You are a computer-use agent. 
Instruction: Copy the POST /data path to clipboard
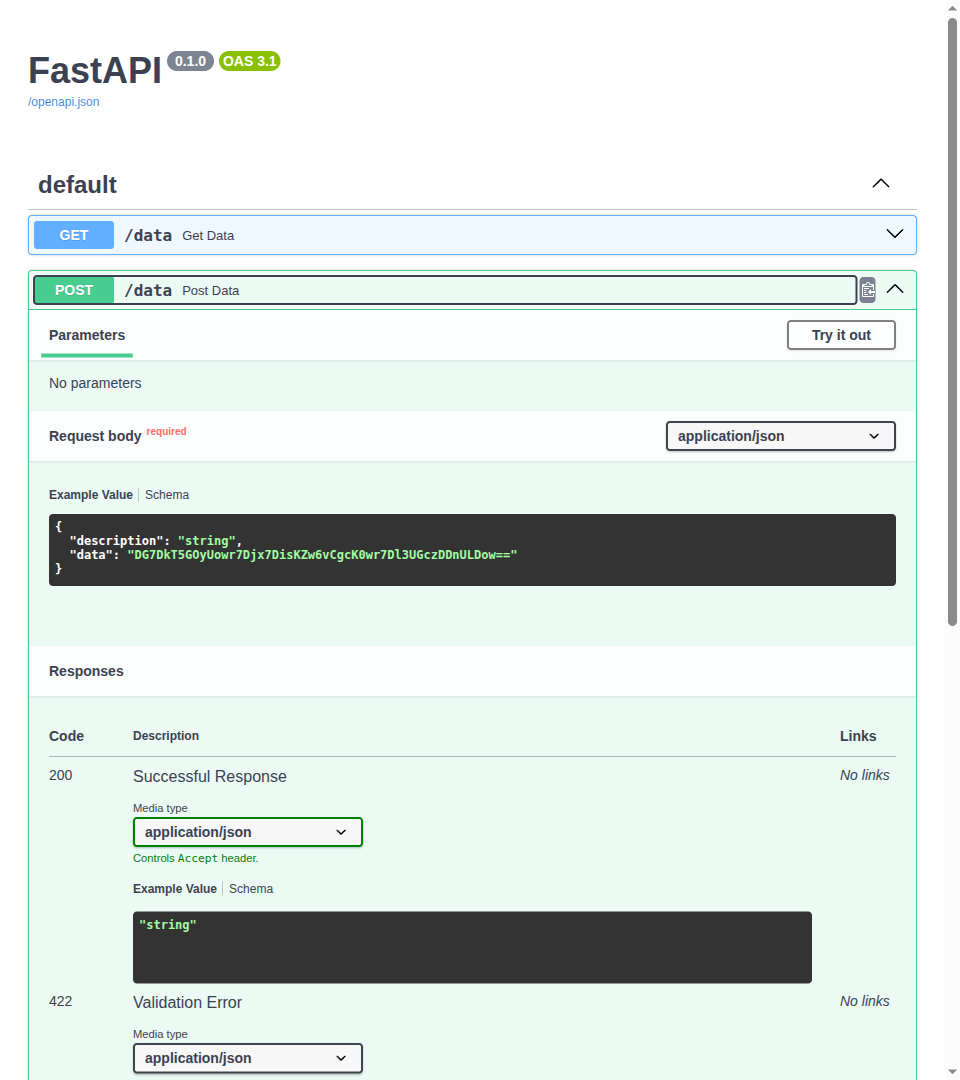coord(867,290)
